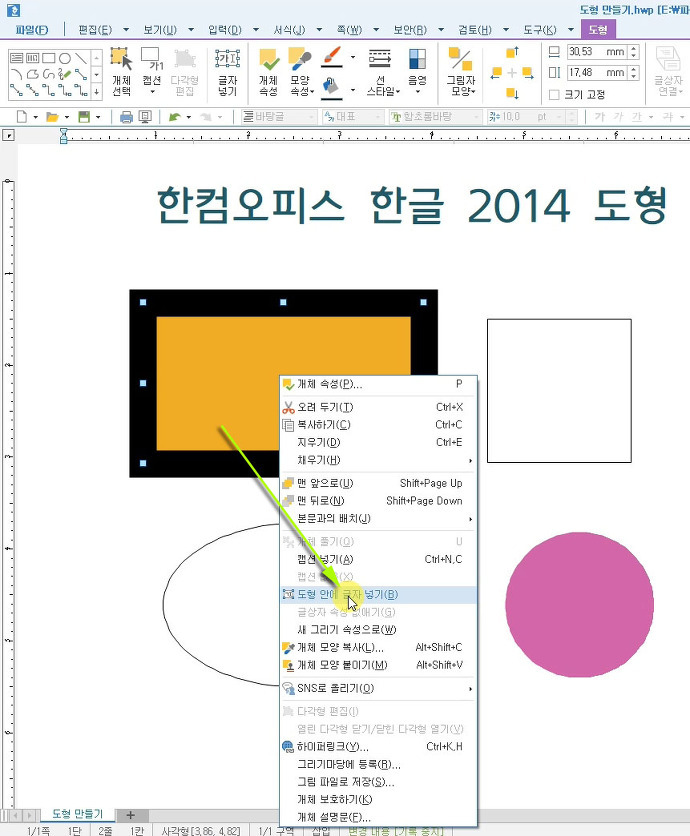Decrease height using down stepper arrow

coord(633,76)
